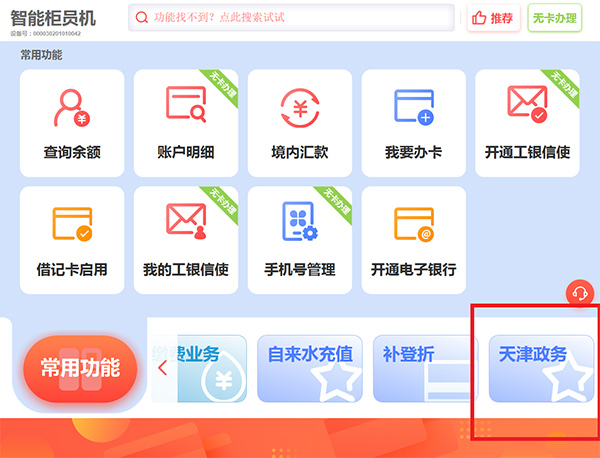Viewport: 600px width, 458px height.
Task: Select the 补登折 passbook update tile
Action: (x=426, y=368)
